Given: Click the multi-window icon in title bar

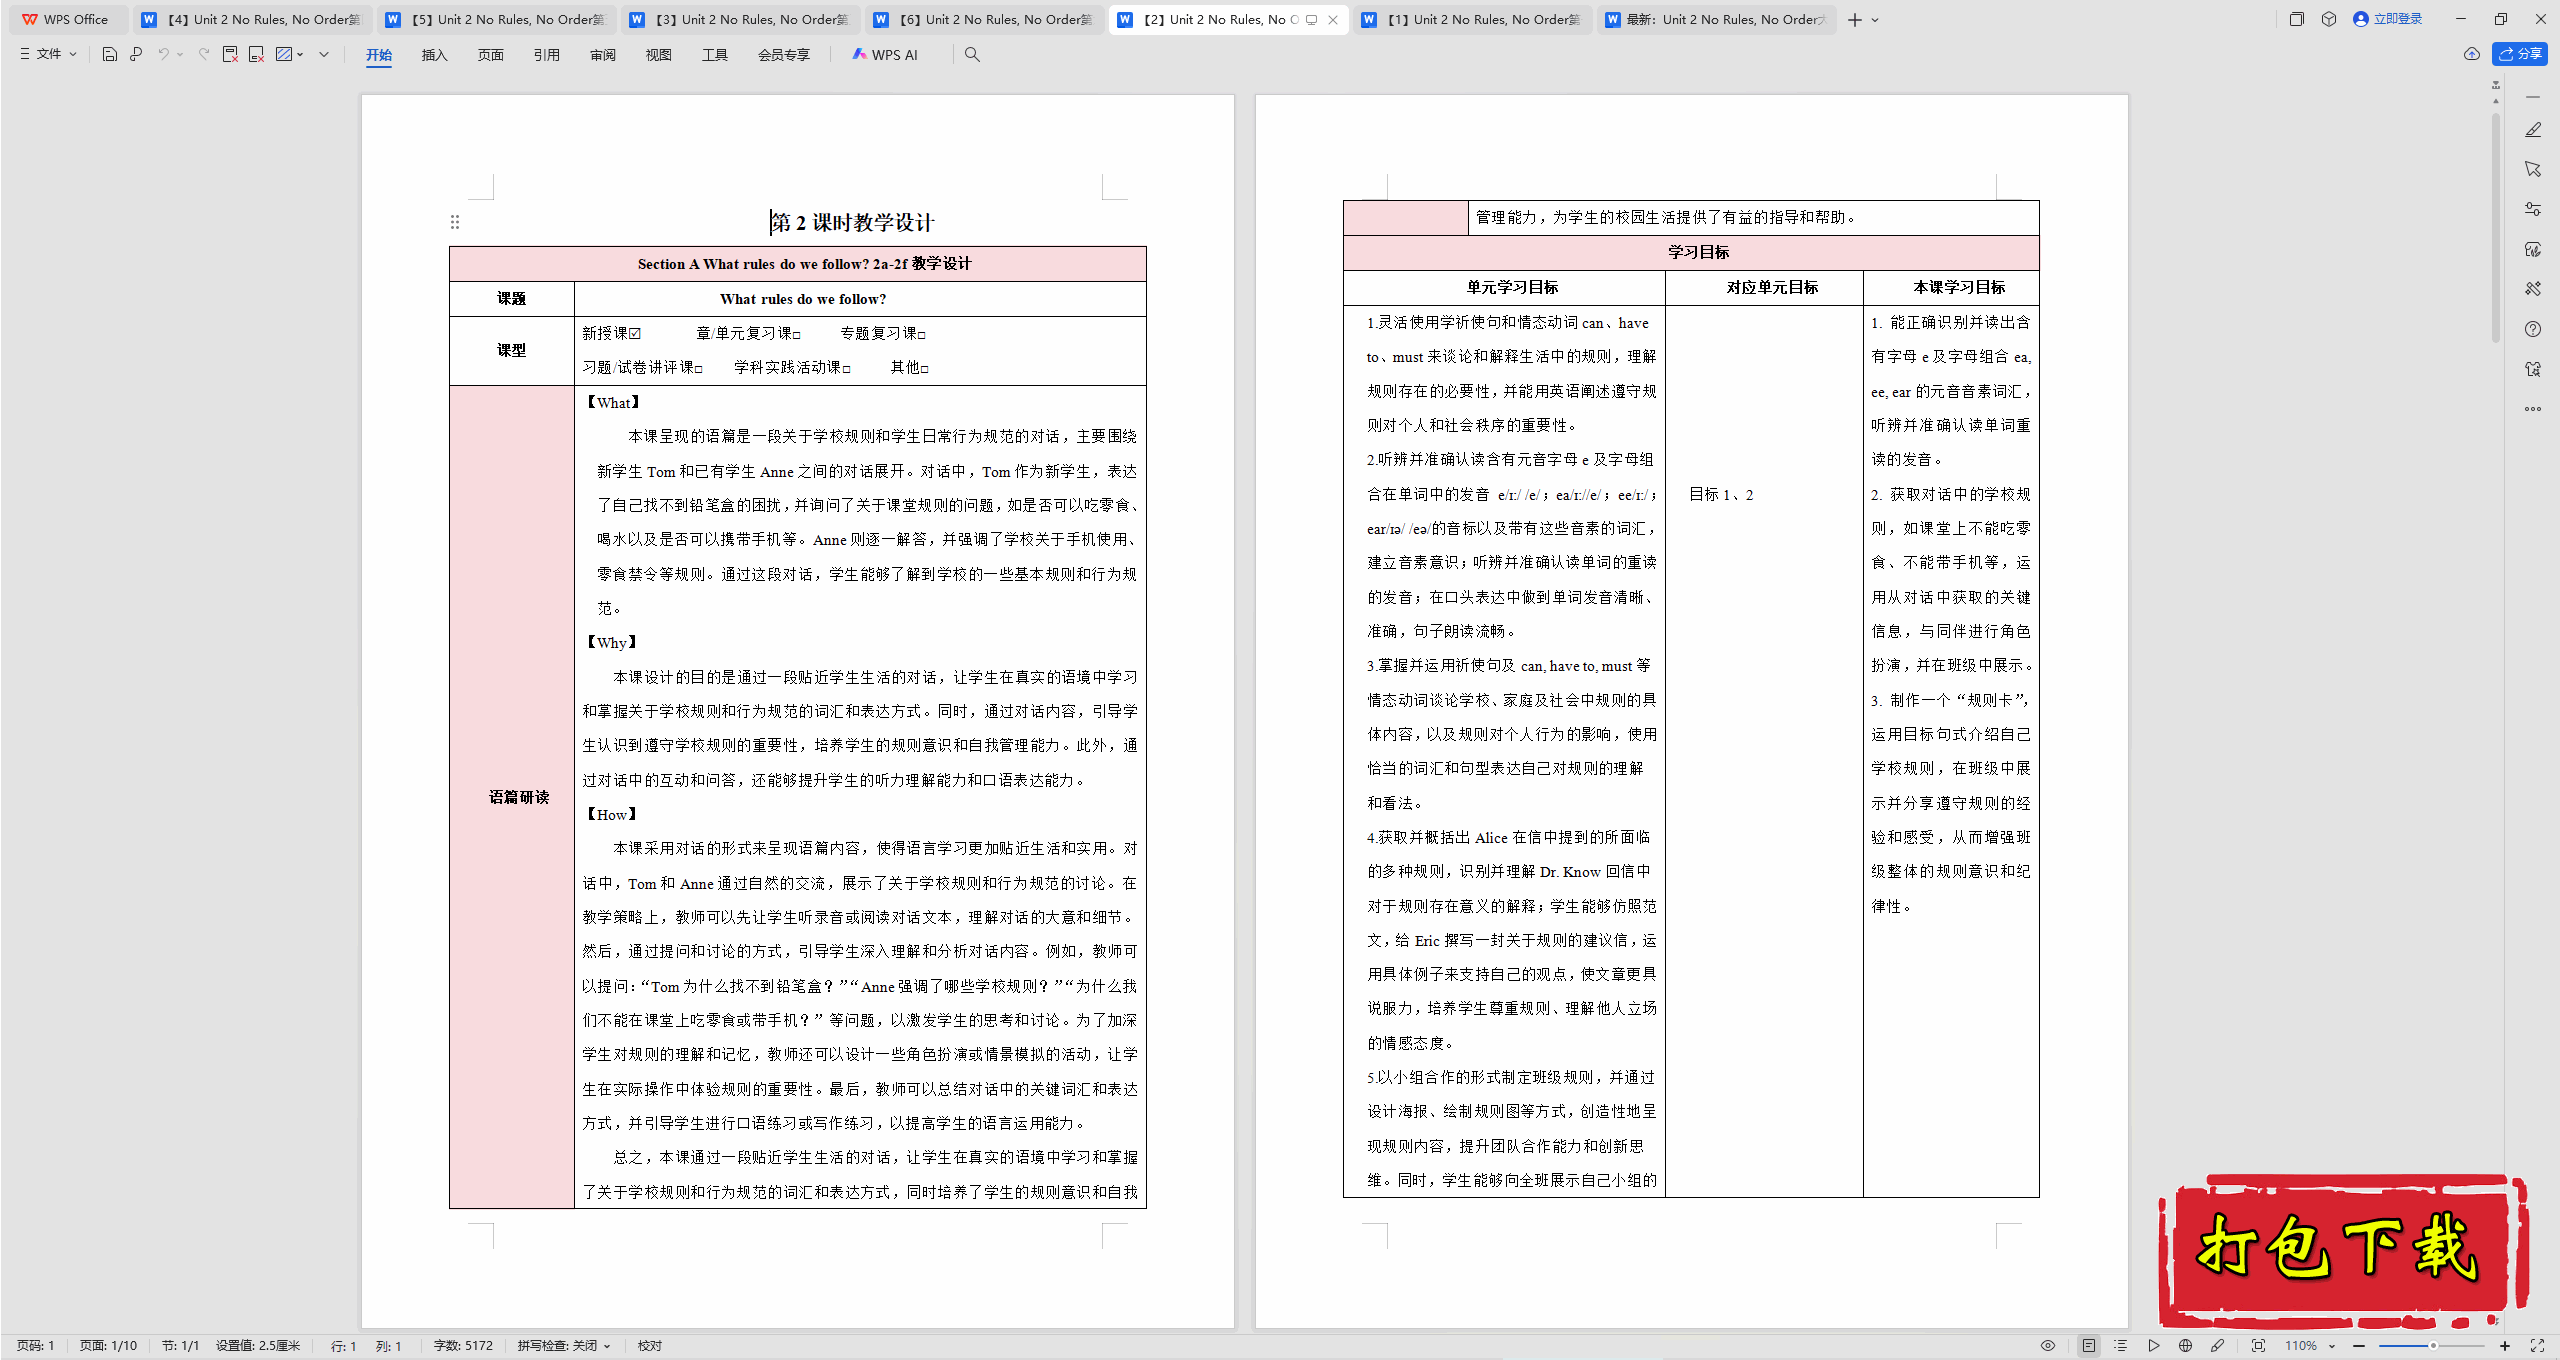Looking at the screenshot, I should [x=2297, y=19].
